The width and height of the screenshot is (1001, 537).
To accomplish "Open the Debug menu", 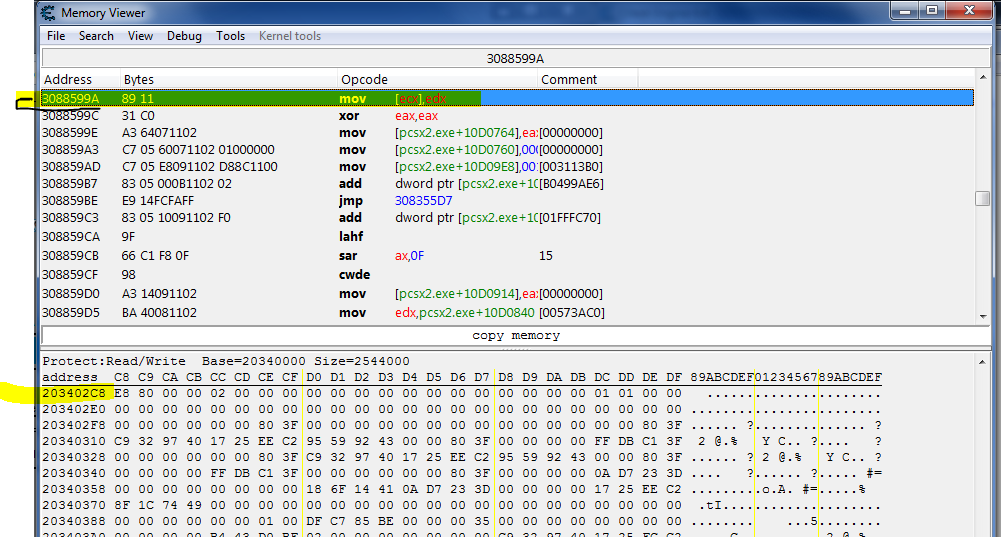I will pos(184,36).
